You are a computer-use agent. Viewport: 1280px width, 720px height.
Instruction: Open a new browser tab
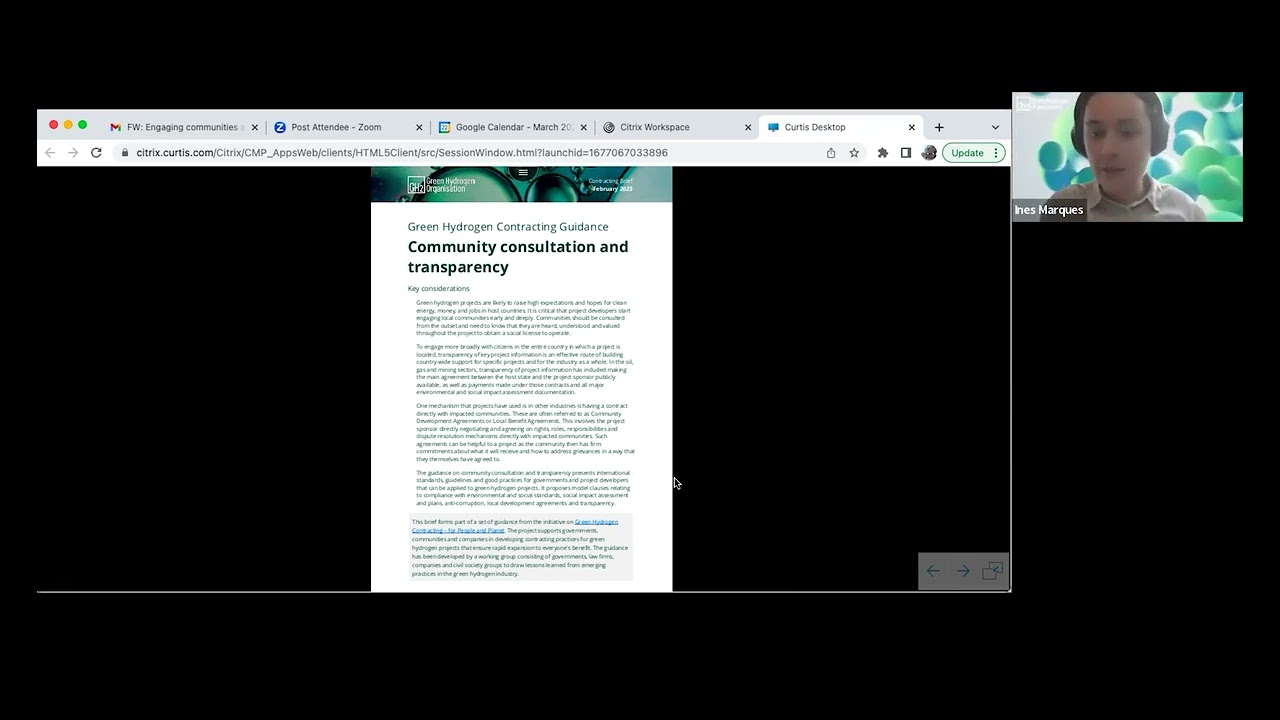click(939, 127)
